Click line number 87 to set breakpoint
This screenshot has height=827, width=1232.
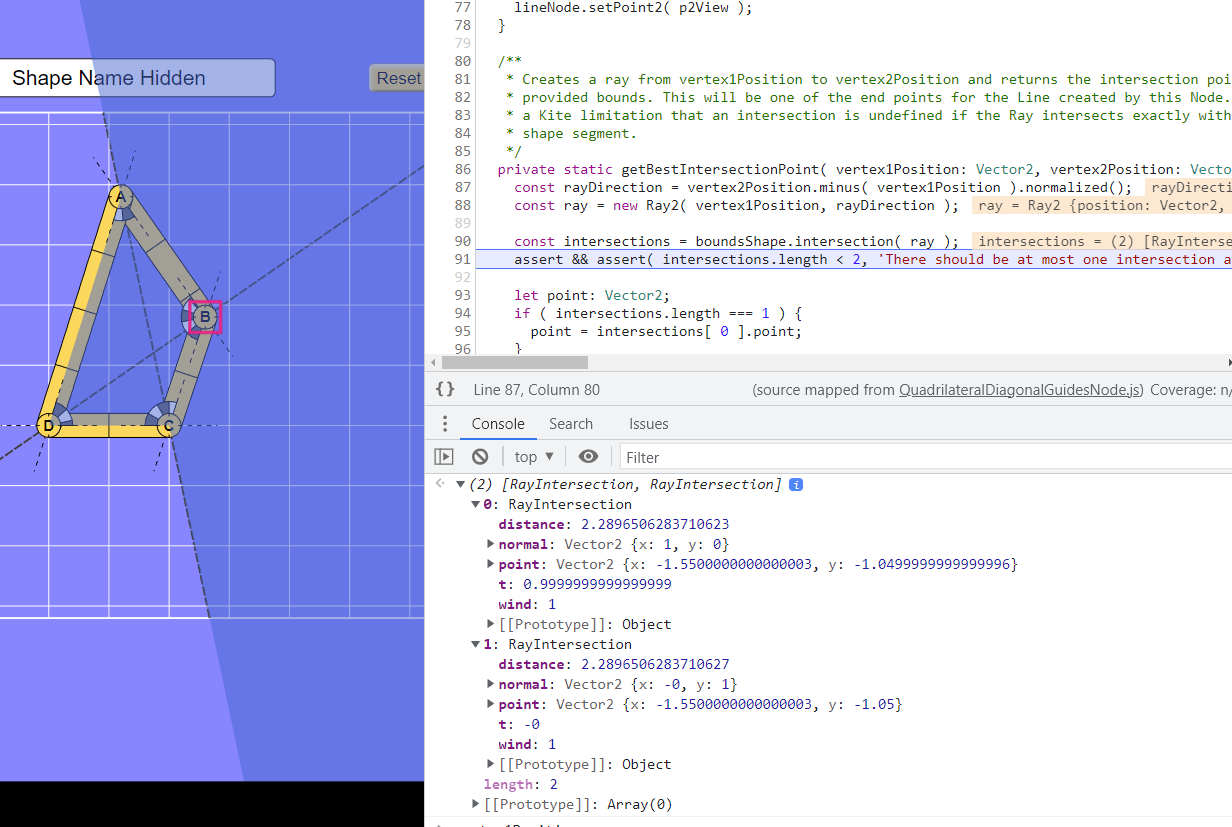coord(461,187)
